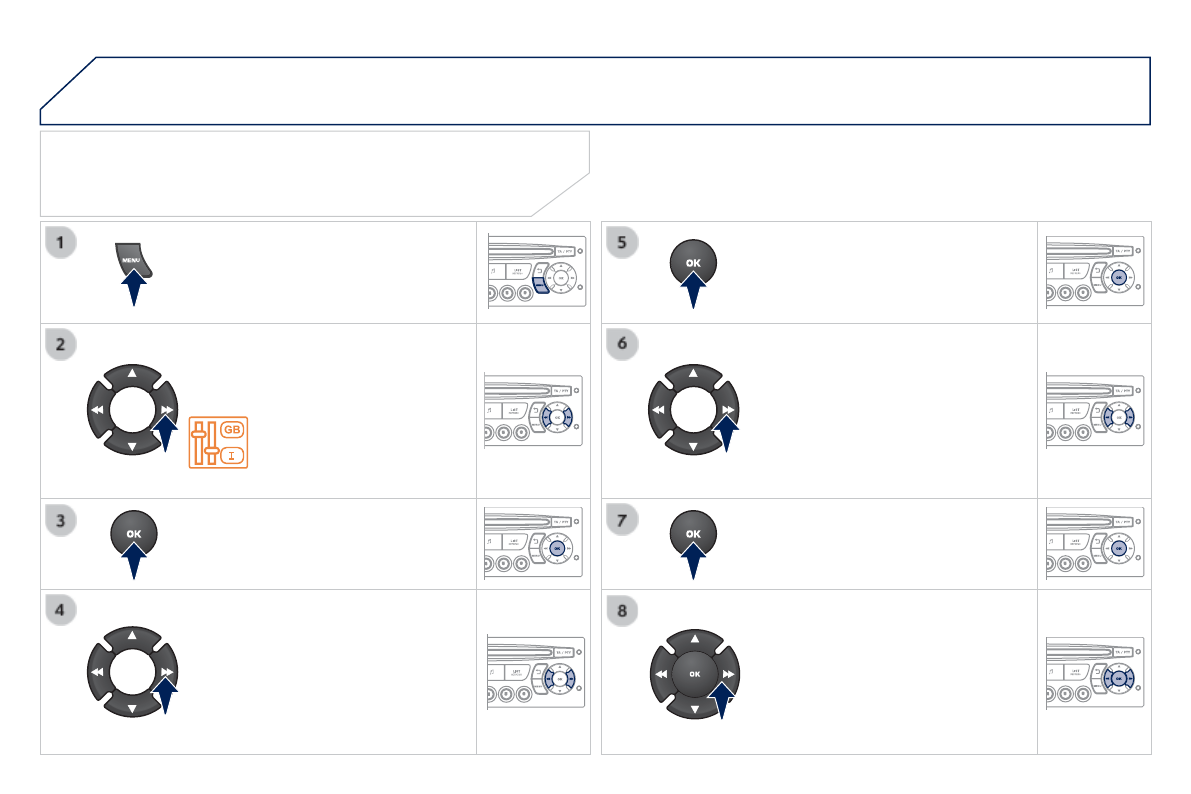Click fast-forward arrow on step 6 dial
Viewport: 1191px width, 794px height.
coord(727,409)
